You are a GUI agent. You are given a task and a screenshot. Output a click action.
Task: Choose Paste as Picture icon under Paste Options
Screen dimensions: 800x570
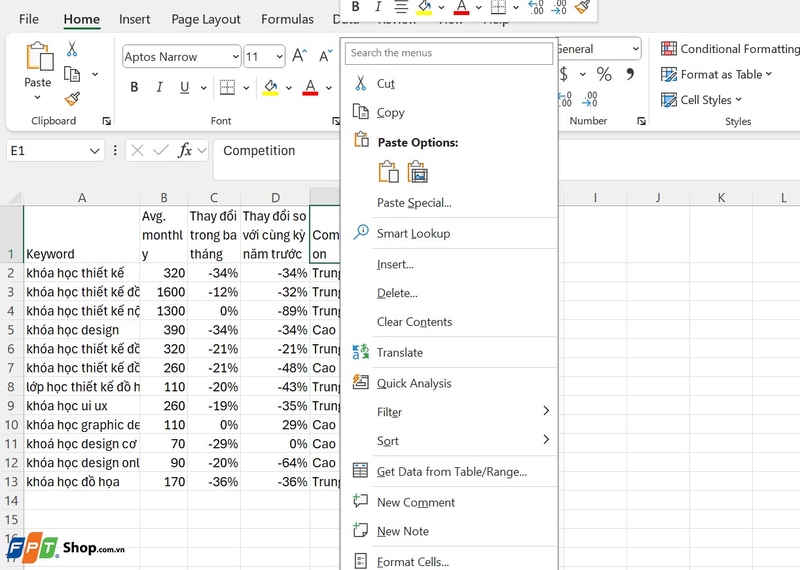click(x=417, y=172)
